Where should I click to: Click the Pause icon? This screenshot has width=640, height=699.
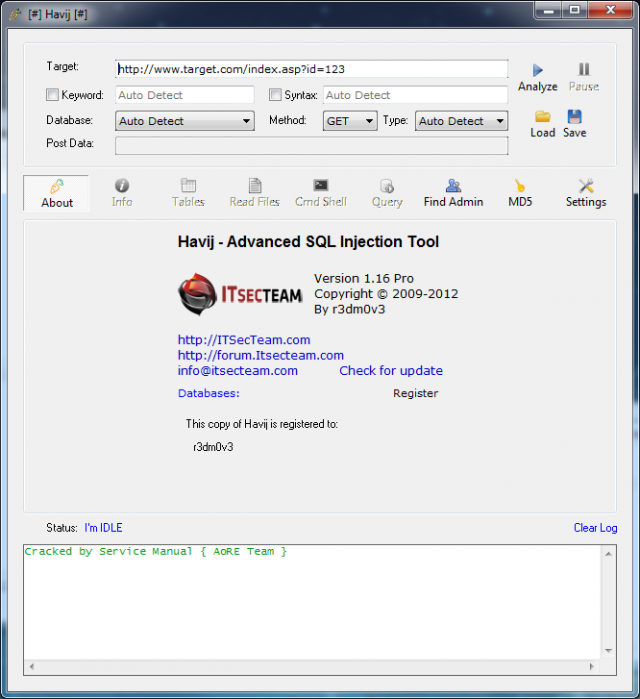coord(584,69)
